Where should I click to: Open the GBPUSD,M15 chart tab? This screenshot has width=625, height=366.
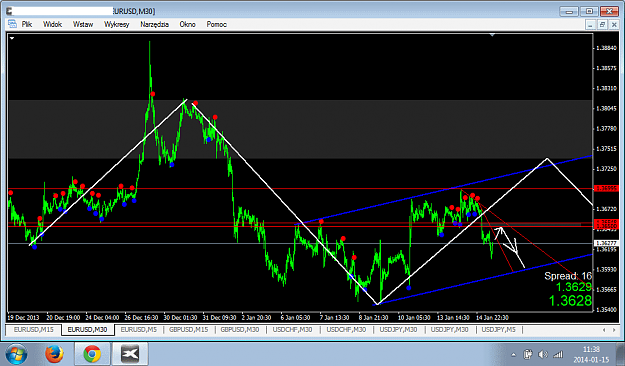[188, 330]
